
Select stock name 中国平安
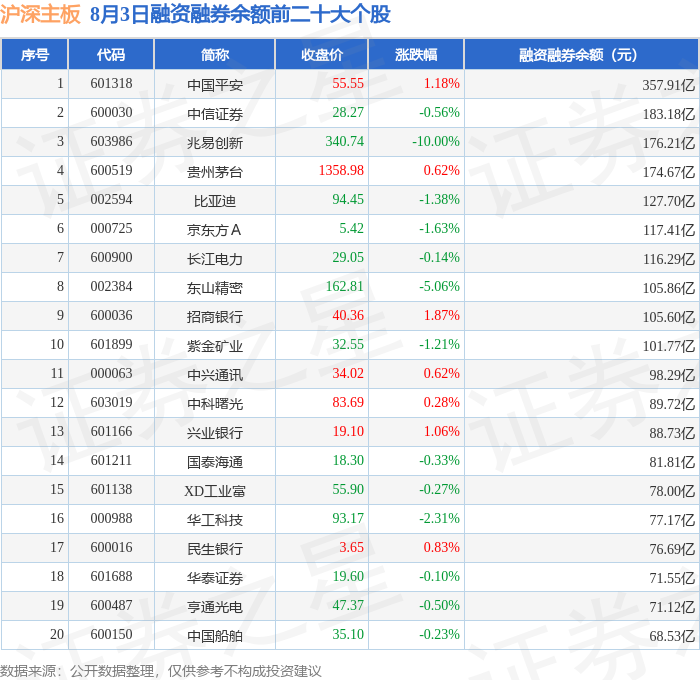(x=215, y=84)
